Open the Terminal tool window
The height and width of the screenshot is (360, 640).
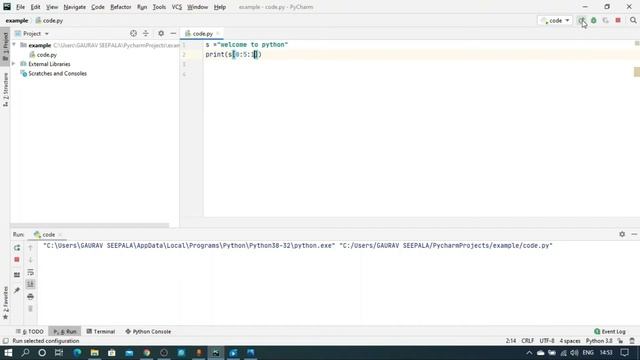pos(100,331)
